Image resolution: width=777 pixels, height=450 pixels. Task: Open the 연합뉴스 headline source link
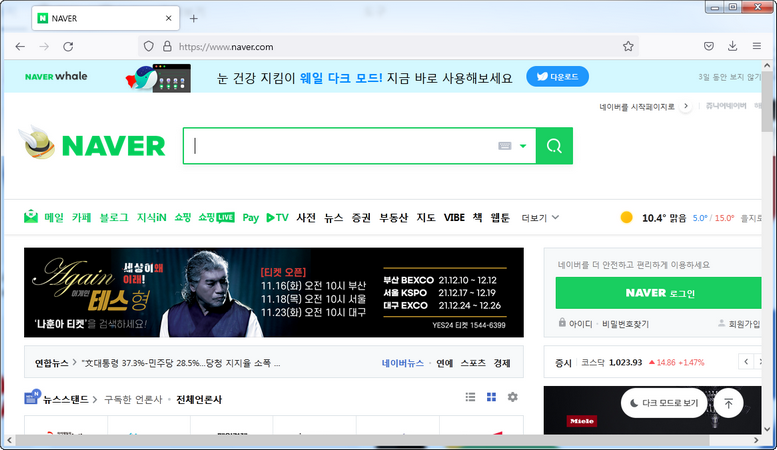click(x=52, y=363)
